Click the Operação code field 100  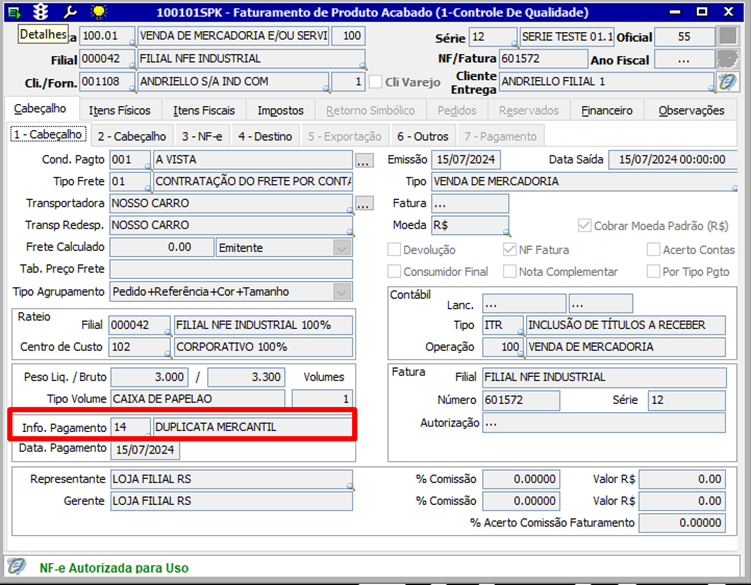tap(503, 347)
